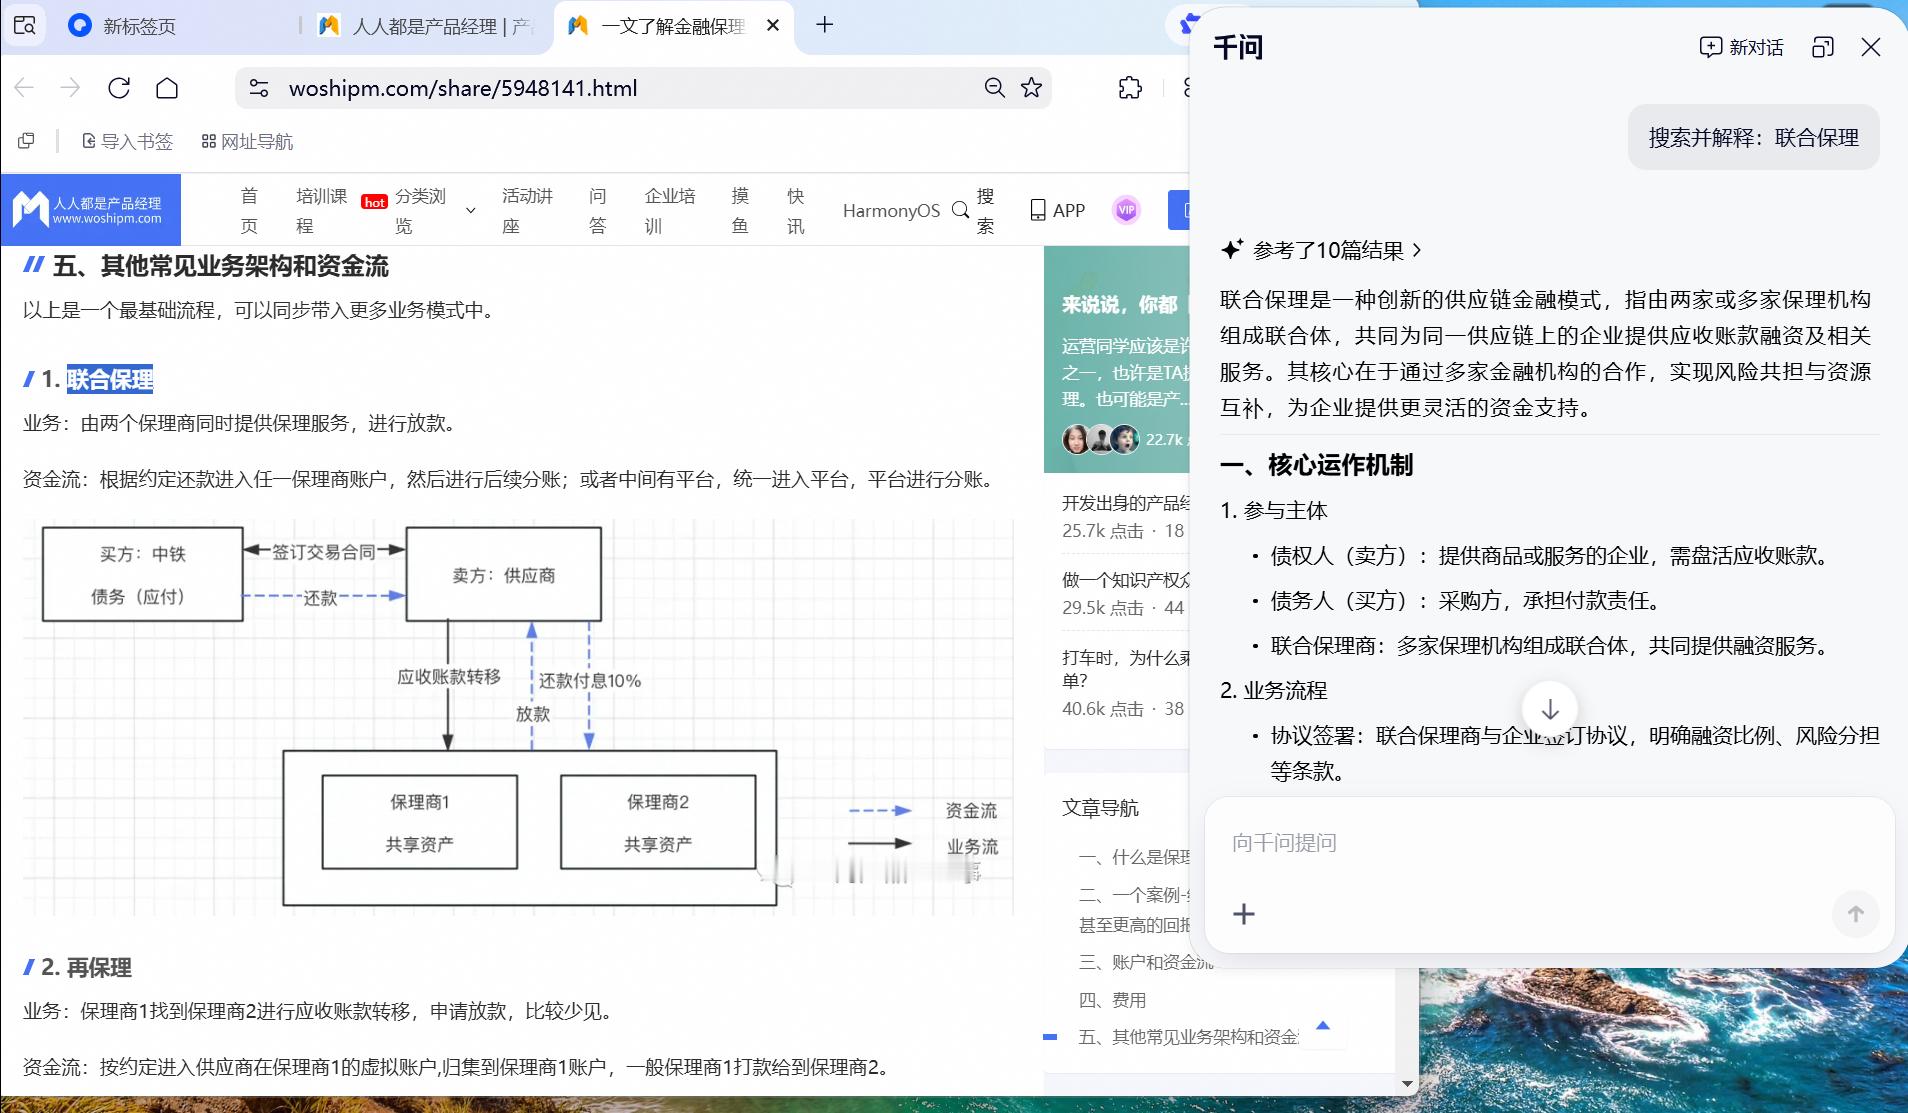Jump to section 五、其他常见业务架构和资金
Image resolution: width=1908 pixels, height=1113 pixels.
tap(1188, 1037)
